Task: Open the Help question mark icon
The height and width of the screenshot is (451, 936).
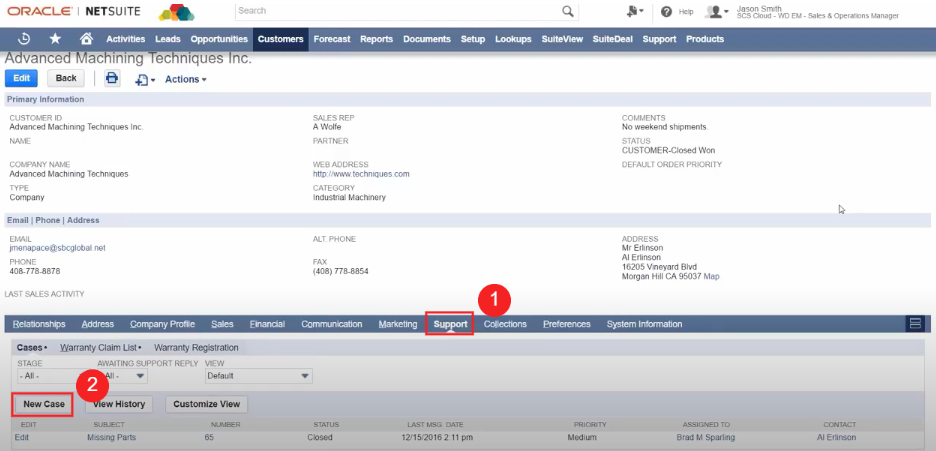Action: pyautogui.click(x=667, y=11)
